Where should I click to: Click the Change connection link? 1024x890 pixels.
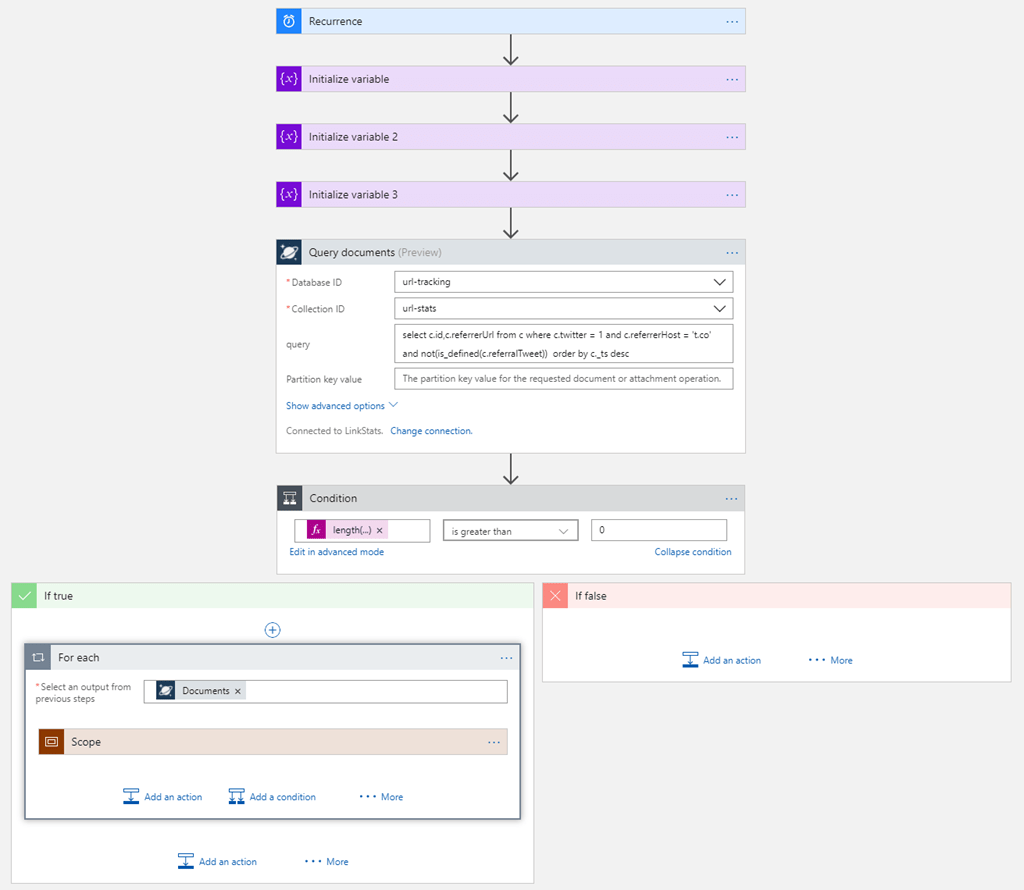(x=431, y=430)
